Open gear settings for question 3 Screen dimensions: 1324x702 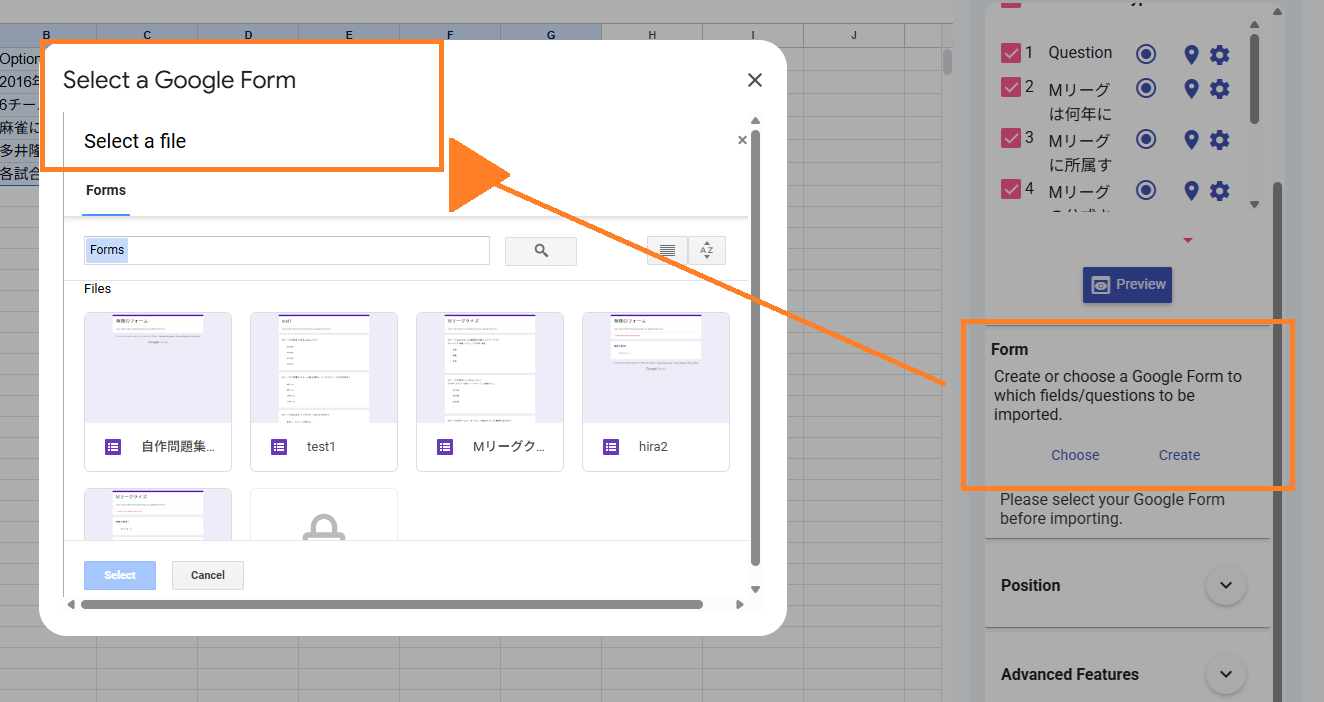(1220, 139)
